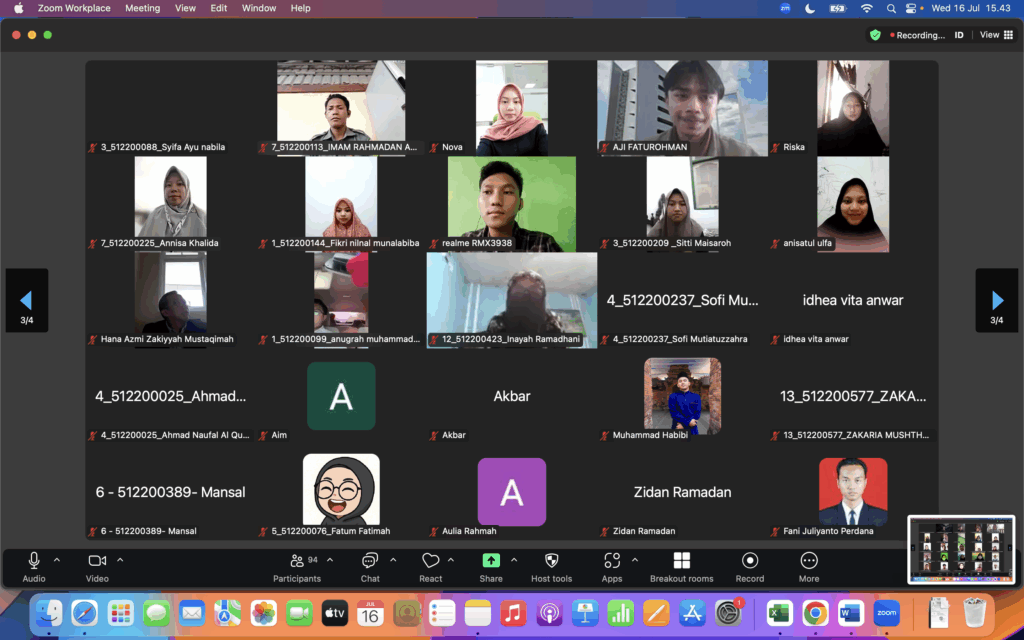
Task: Open the View layout button
Action: 996,35
